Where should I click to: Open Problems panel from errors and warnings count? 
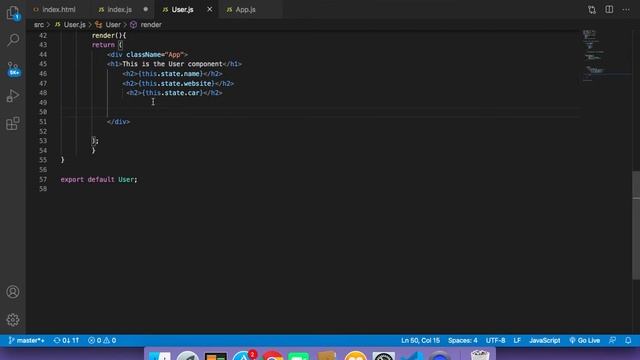102,340
